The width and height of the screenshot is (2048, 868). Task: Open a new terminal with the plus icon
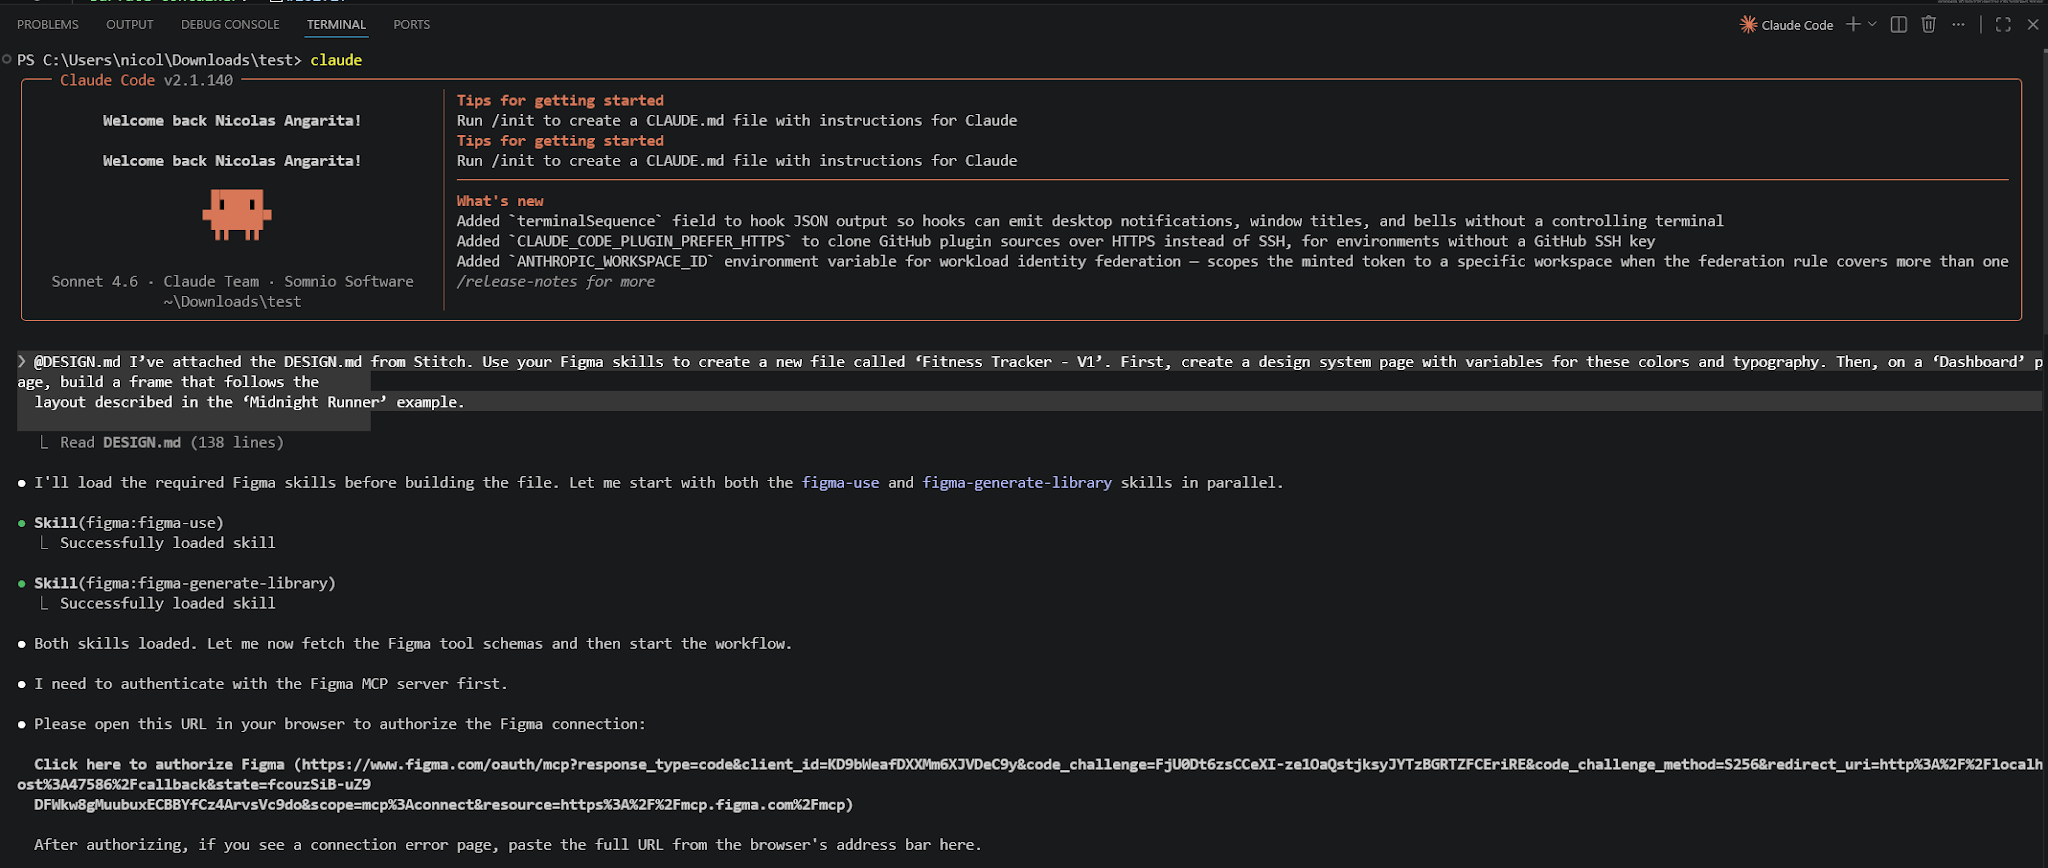(x=1853, y=25)
